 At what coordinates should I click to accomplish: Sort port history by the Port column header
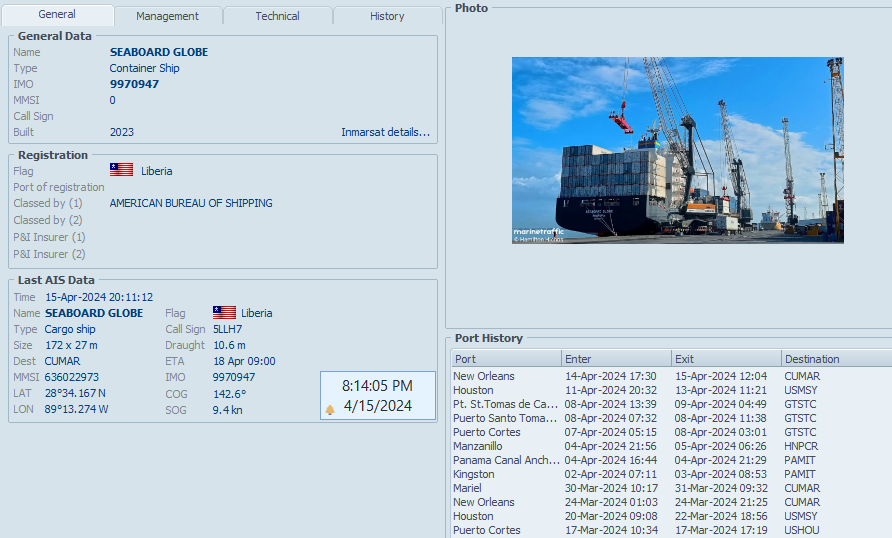506,359
